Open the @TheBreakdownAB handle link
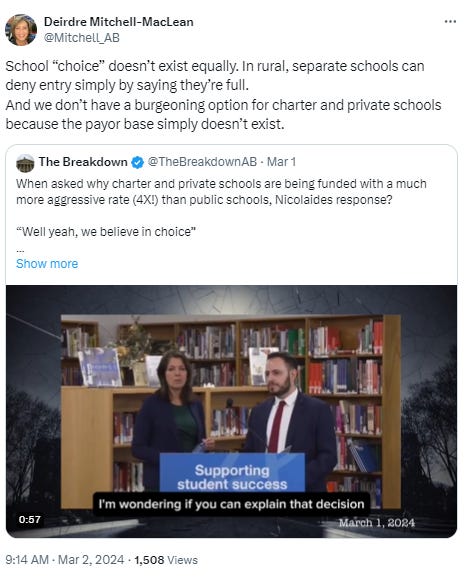This screenshot has width=469, height=580. pos(202,162)
